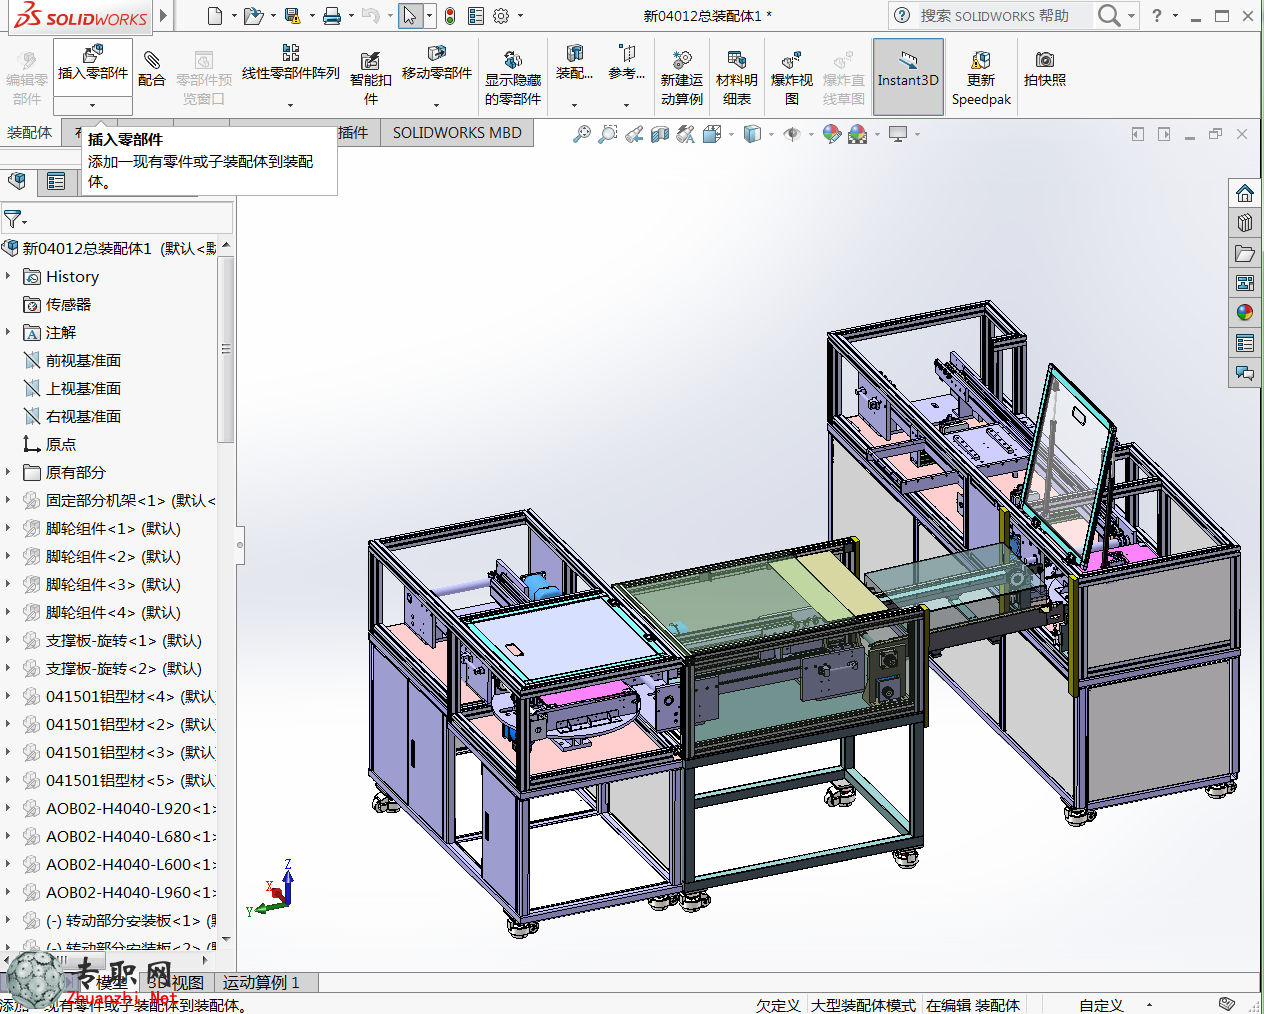Open 插入零部件 dropdown arrow
The image size is (1264, 1014).
92,105
